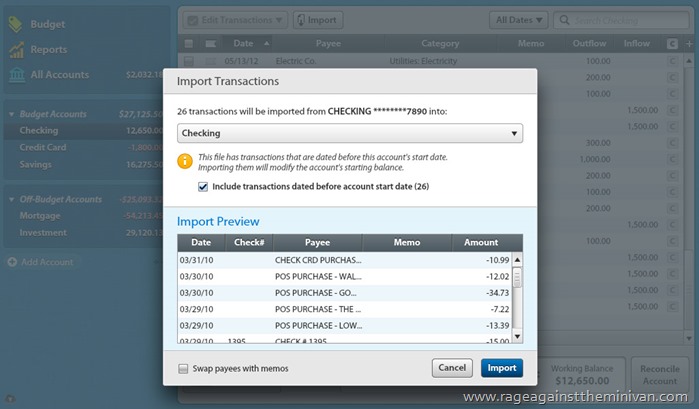
Task: Click the register Memo column header
Action: click(x=530, y=43)
